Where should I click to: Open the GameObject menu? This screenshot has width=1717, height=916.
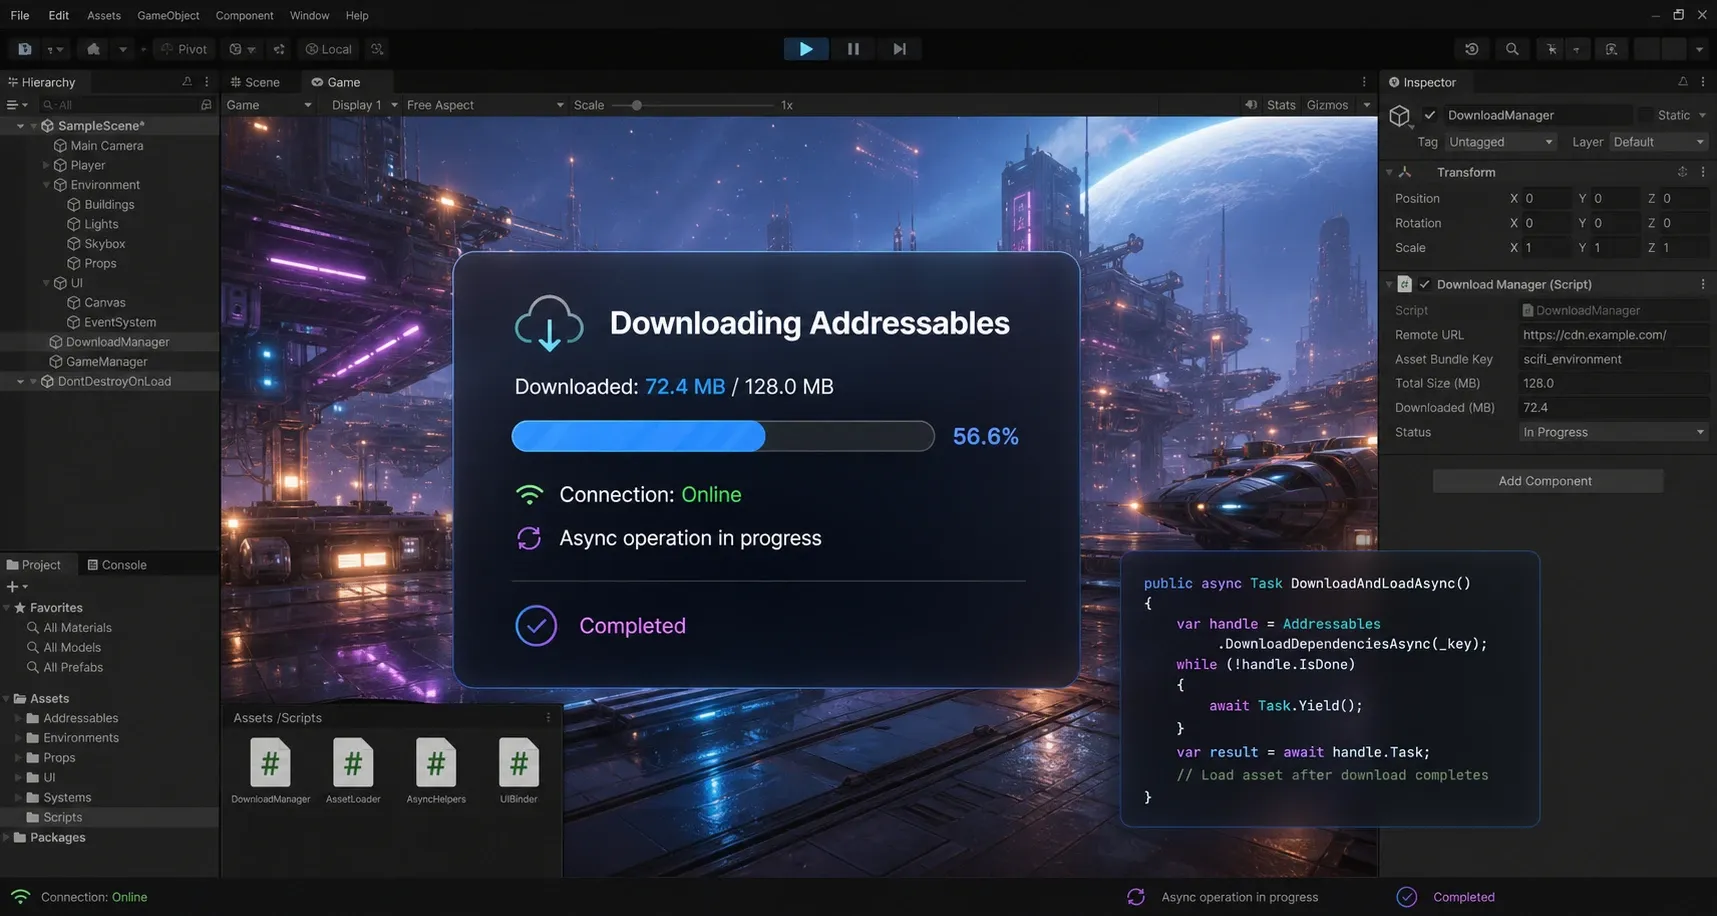coord(168,15)
